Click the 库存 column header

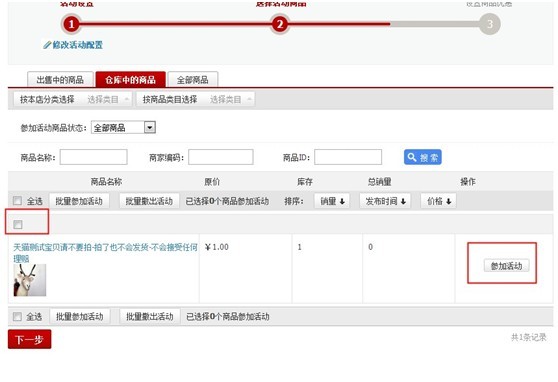pyautogui.click(x=305, y=182)
